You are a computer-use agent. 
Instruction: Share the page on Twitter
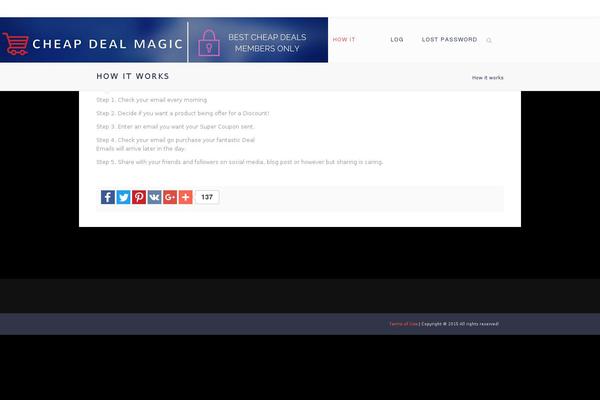pos(124,197)
